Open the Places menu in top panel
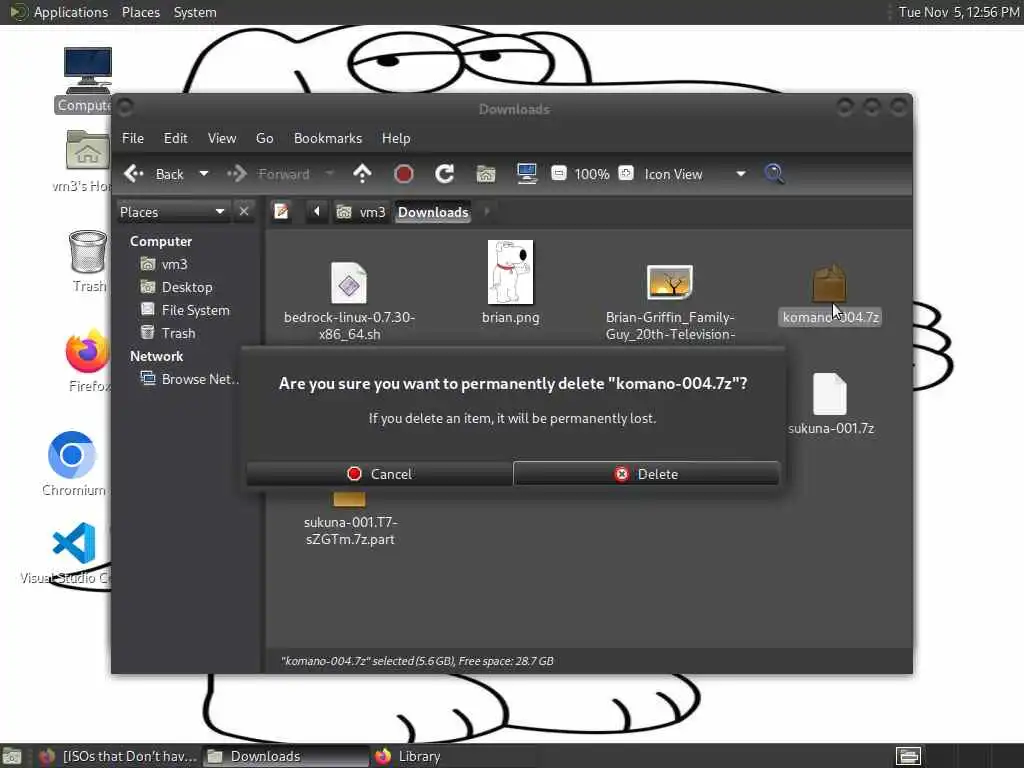 point(141,12)
